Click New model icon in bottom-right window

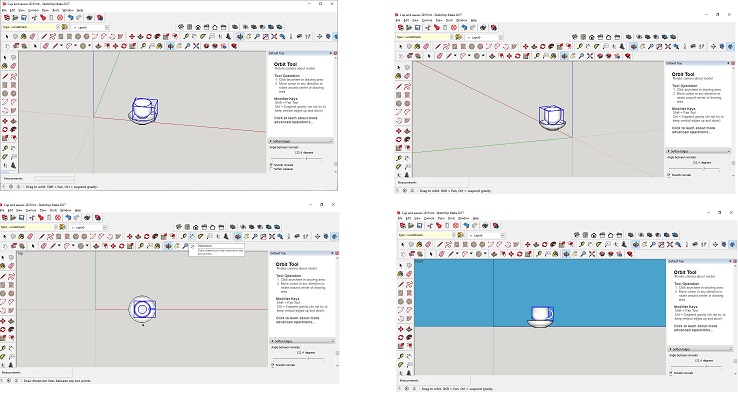point(402,226)
